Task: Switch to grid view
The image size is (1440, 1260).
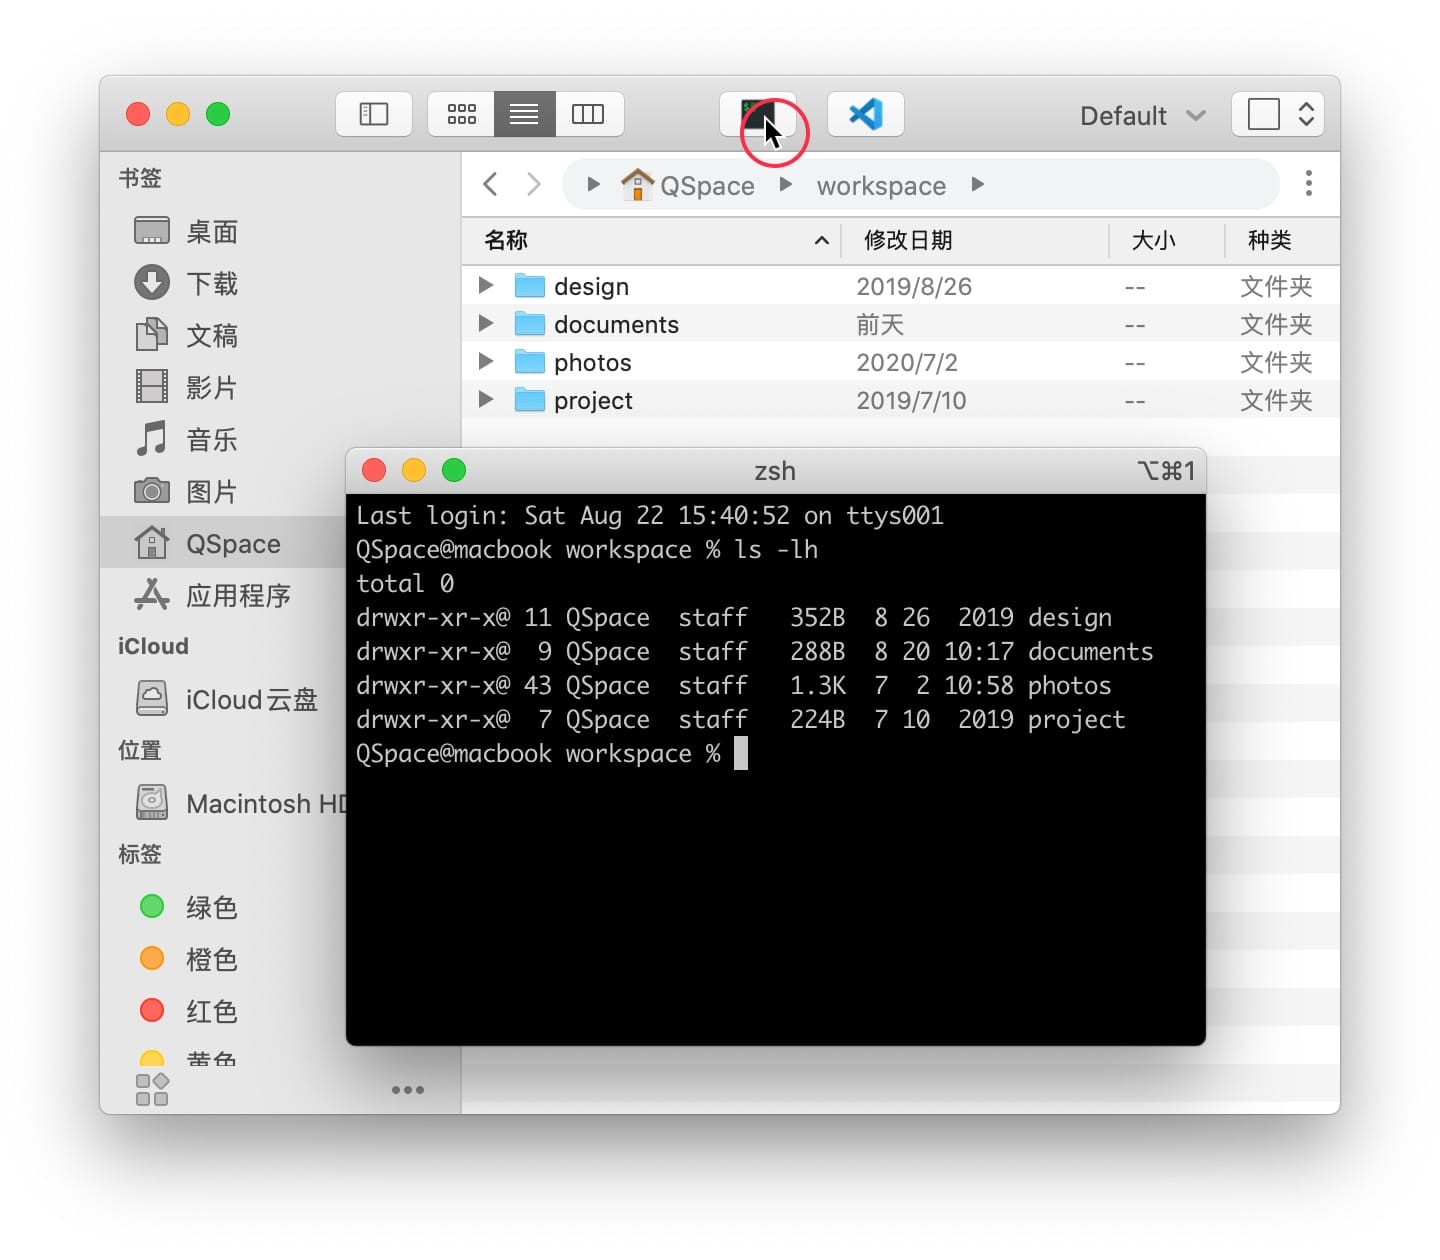Action: (461, 113)
